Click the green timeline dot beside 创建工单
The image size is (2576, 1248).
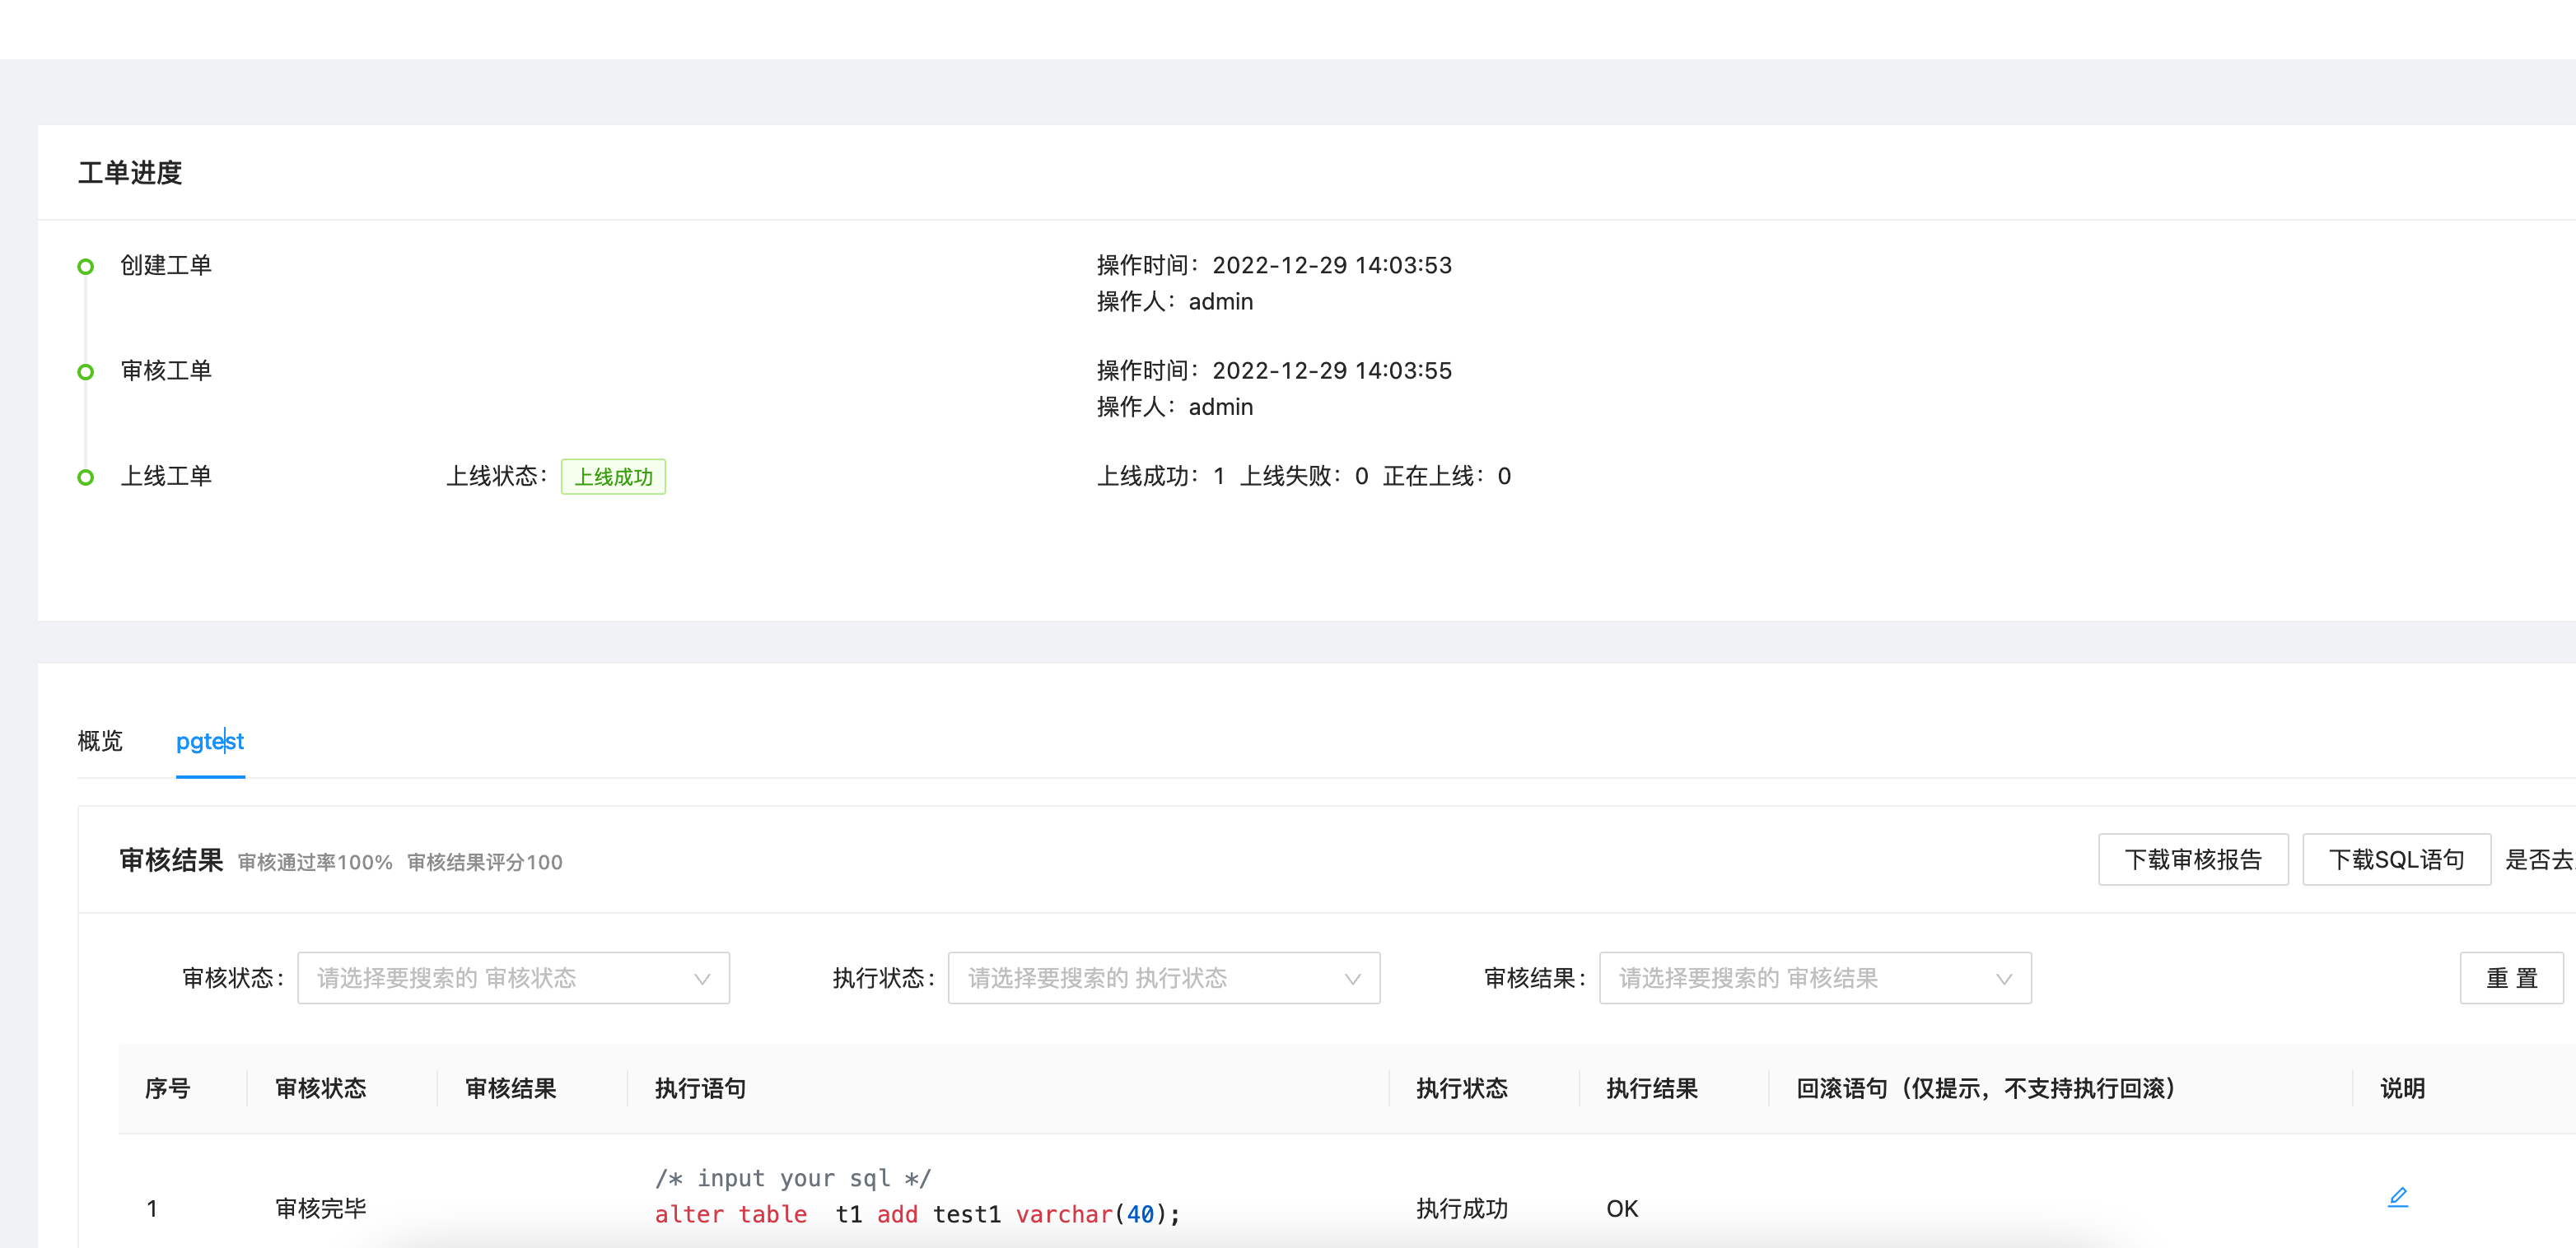(86, 265)
